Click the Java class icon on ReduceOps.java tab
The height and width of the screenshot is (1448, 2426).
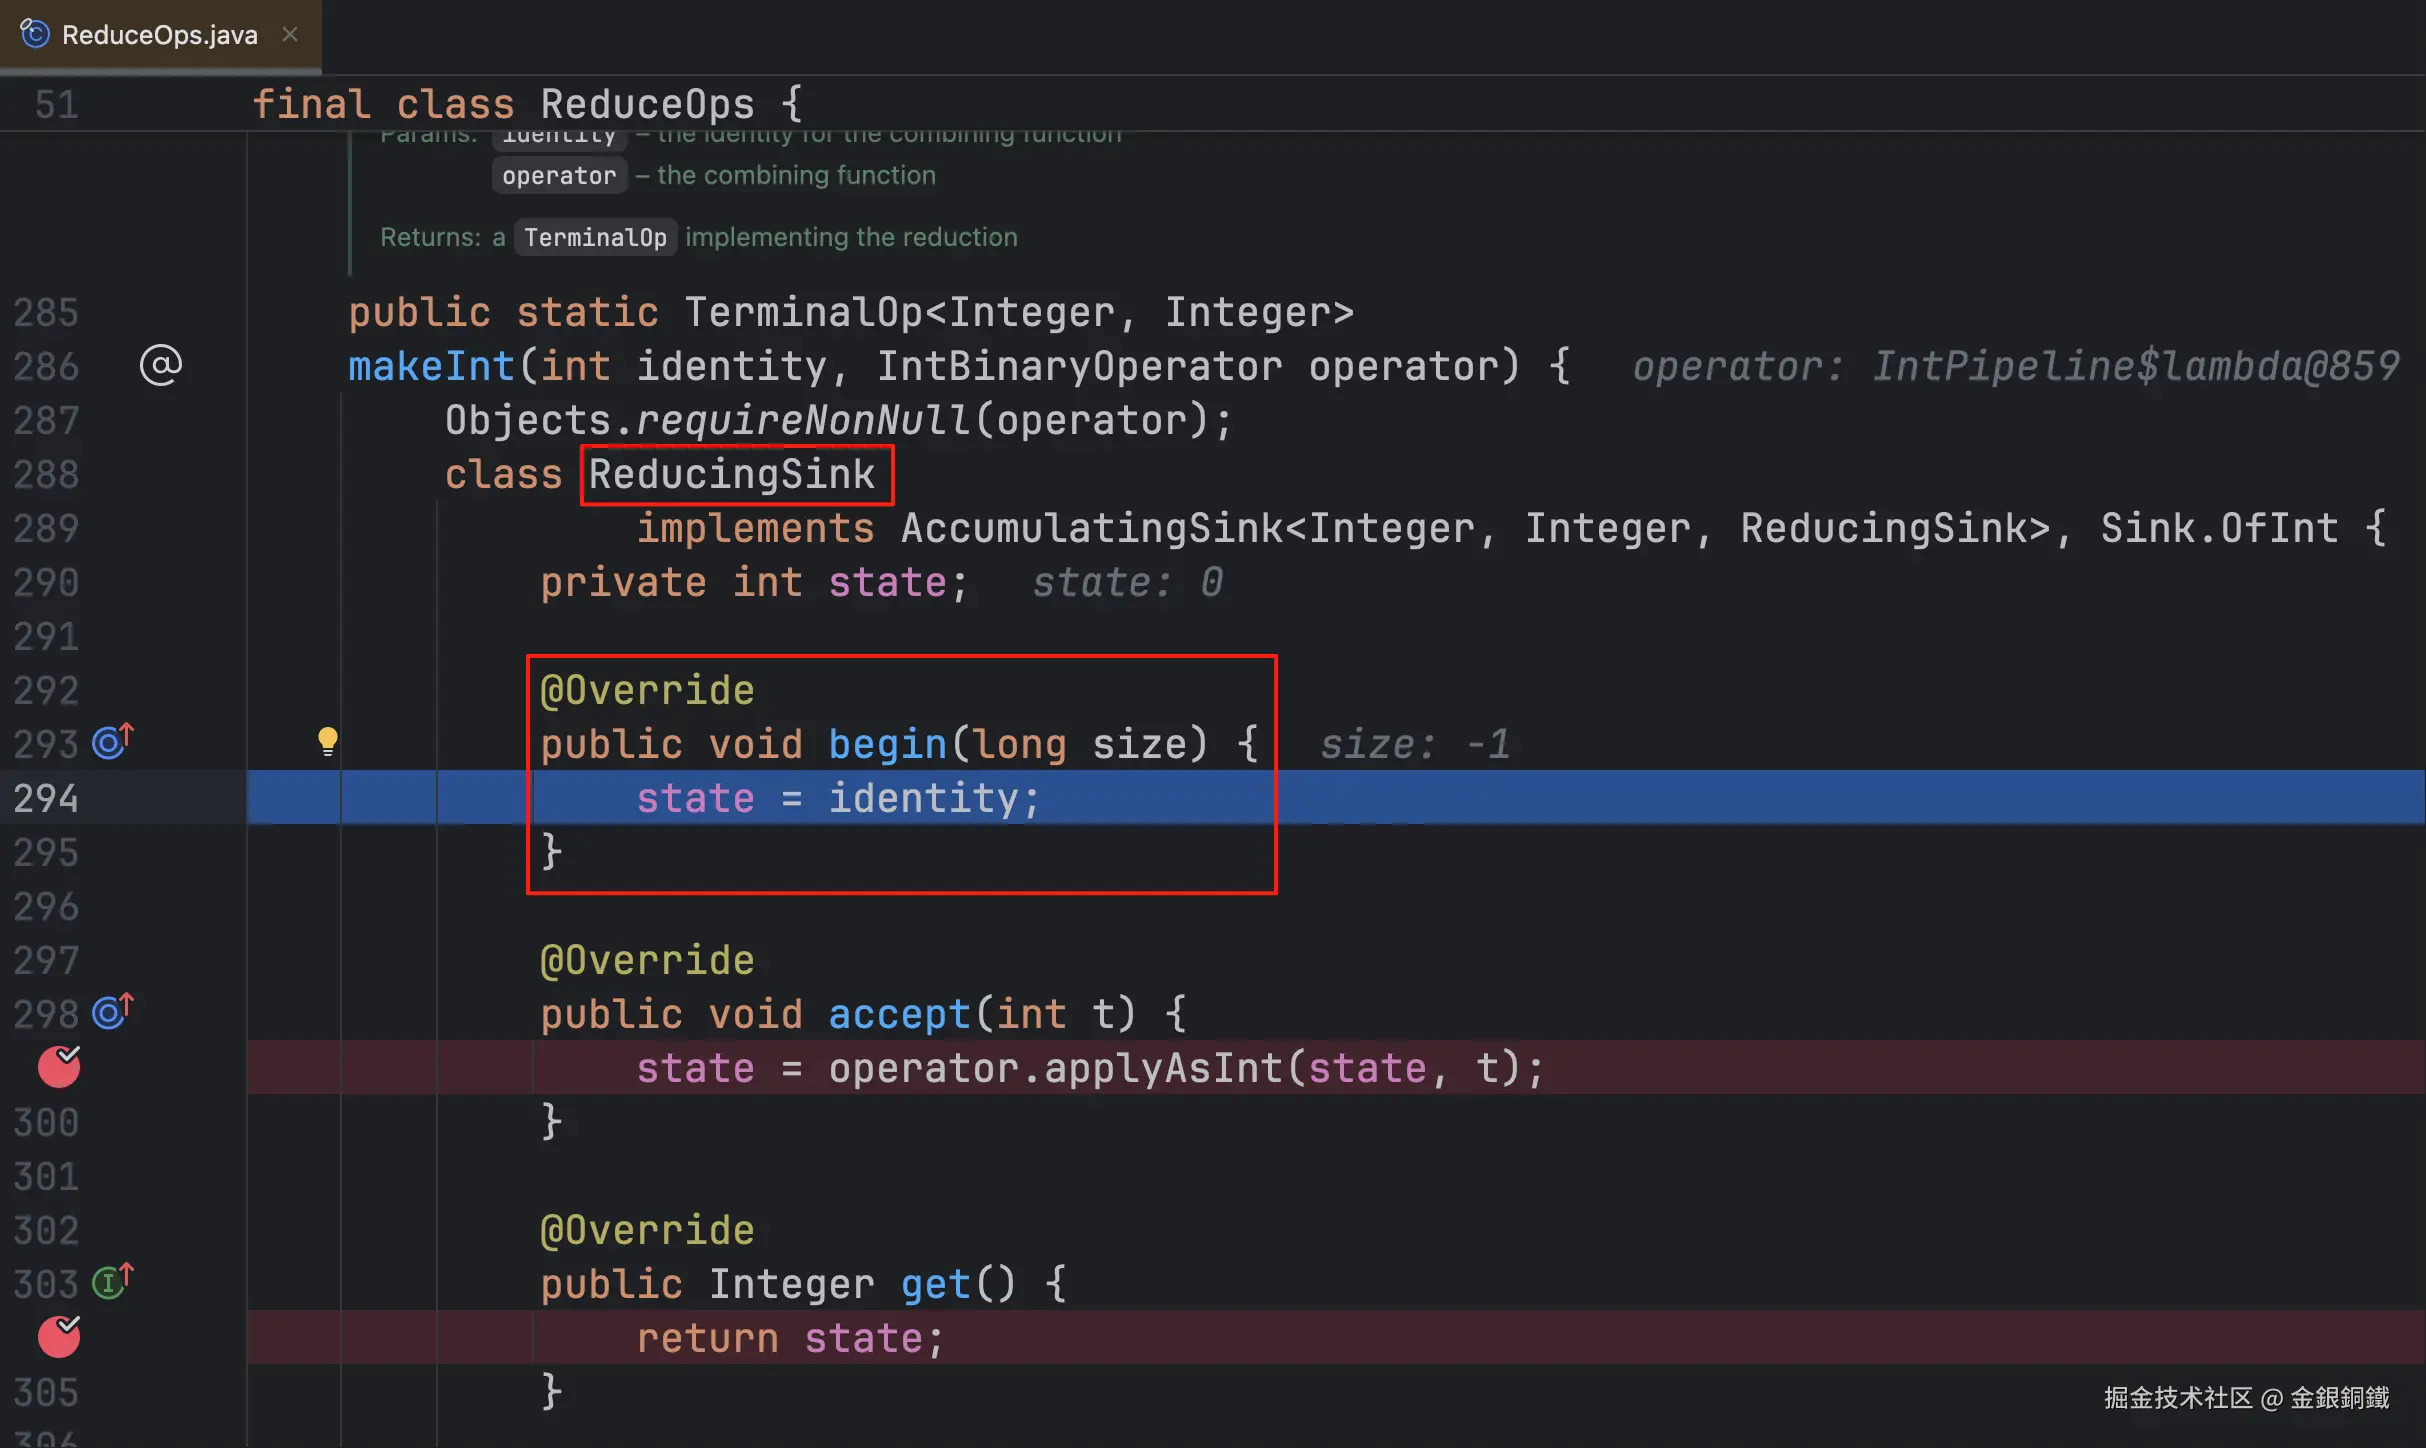35,35
